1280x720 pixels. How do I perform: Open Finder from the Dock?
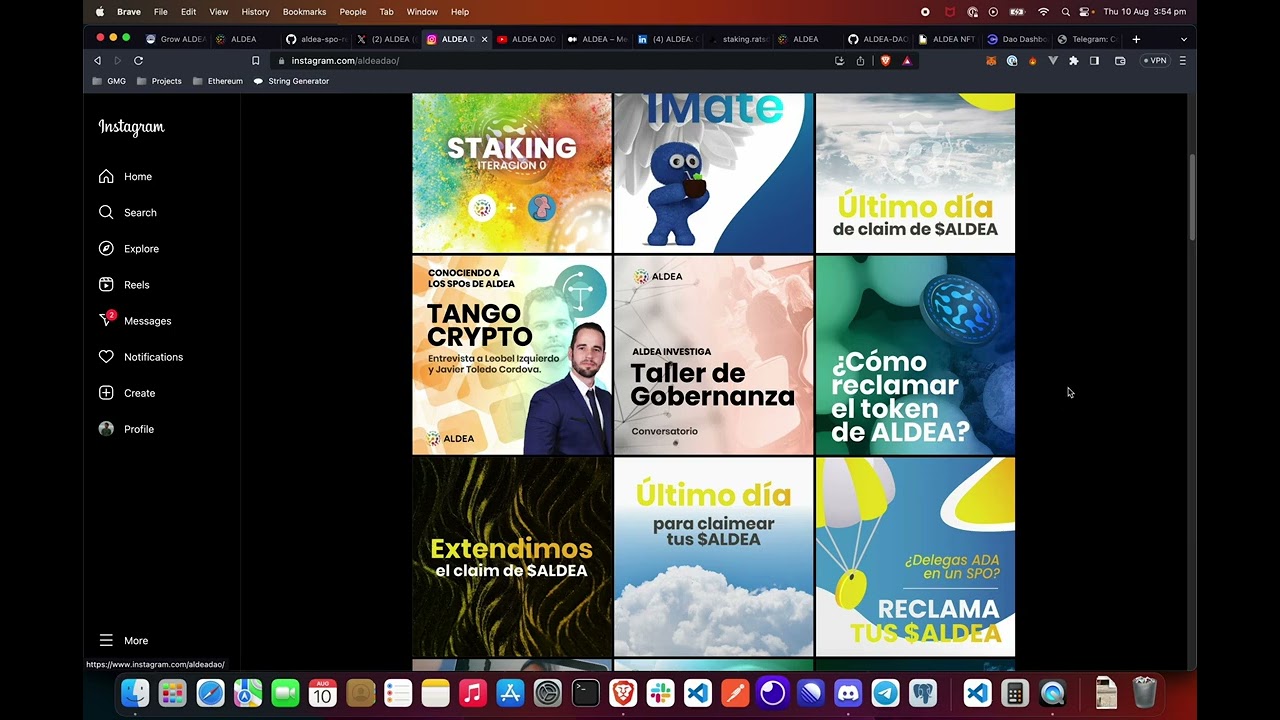(135, 692)
